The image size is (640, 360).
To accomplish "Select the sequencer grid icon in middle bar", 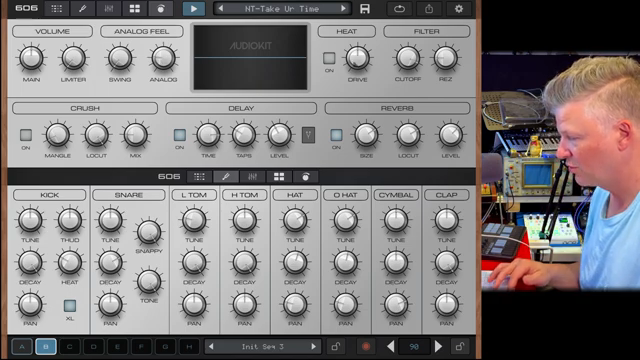I will coord(199,177).
